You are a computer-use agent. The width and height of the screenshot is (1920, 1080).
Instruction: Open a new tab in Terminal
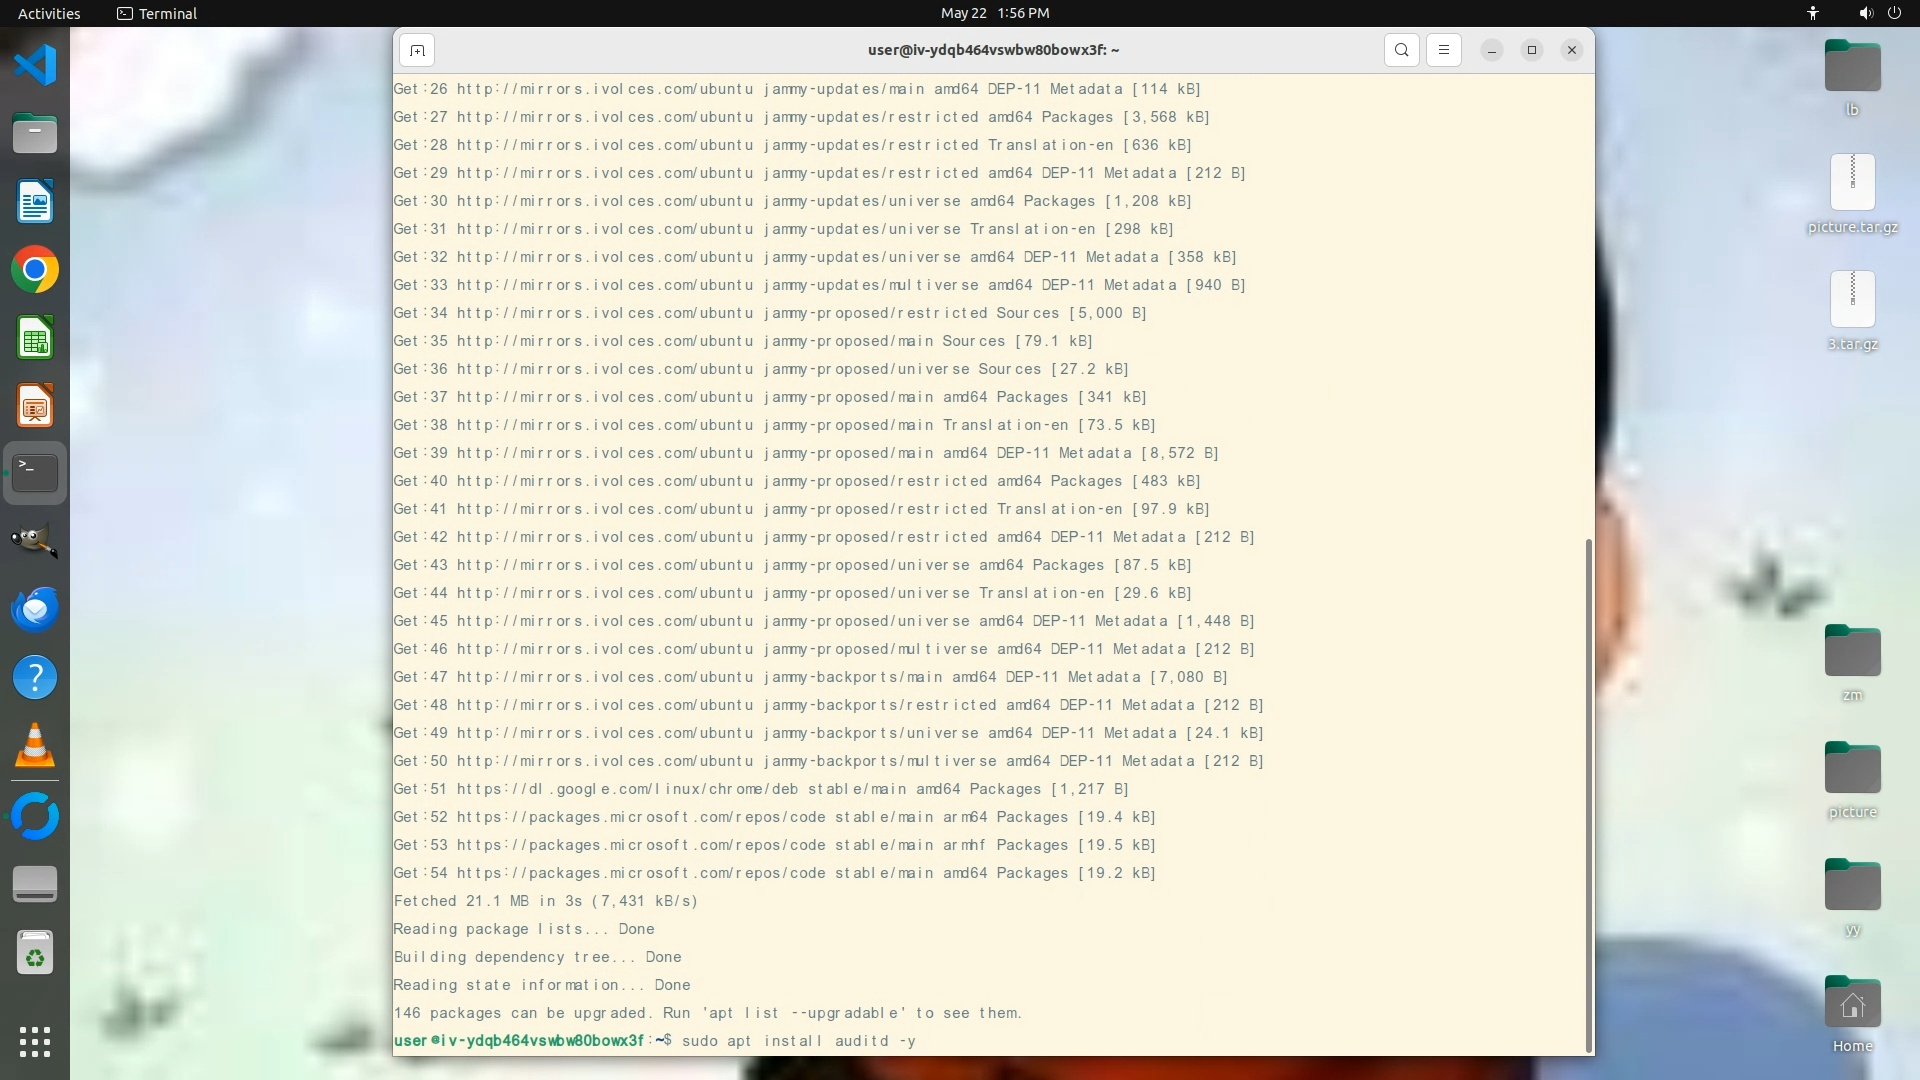point(417,50)
